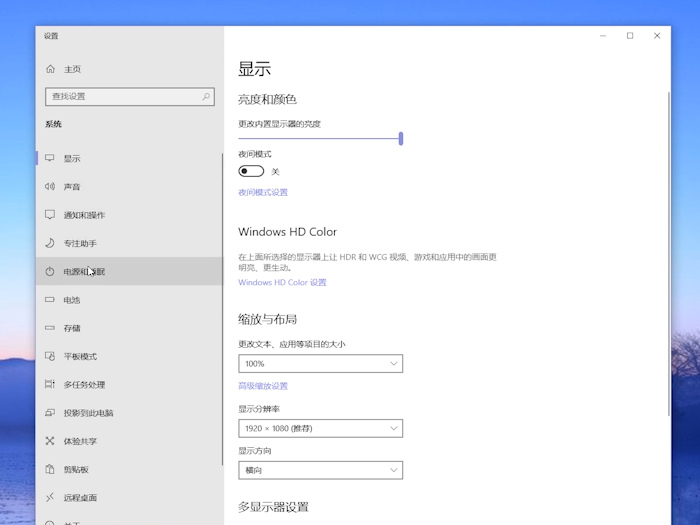Open the Windows HD Color 设置 link

282,282
